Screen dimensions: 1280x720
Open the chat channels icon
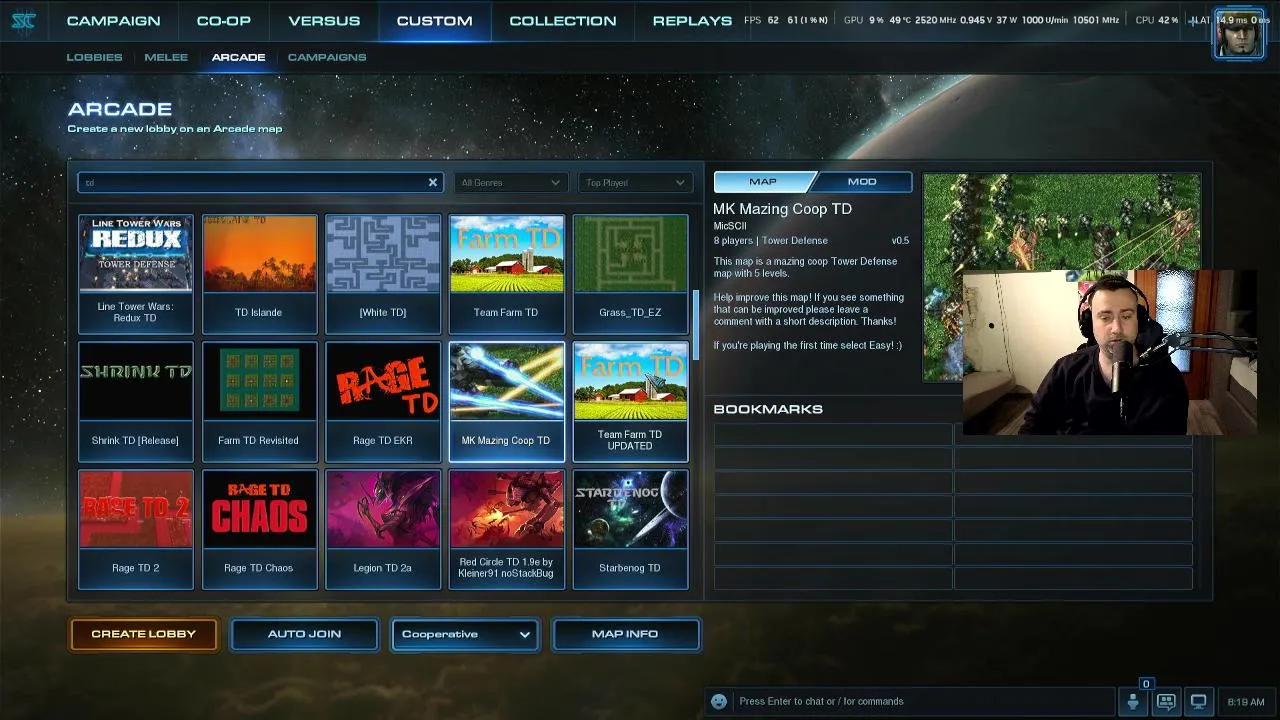pyautogui.click(x=1166, y=702)
